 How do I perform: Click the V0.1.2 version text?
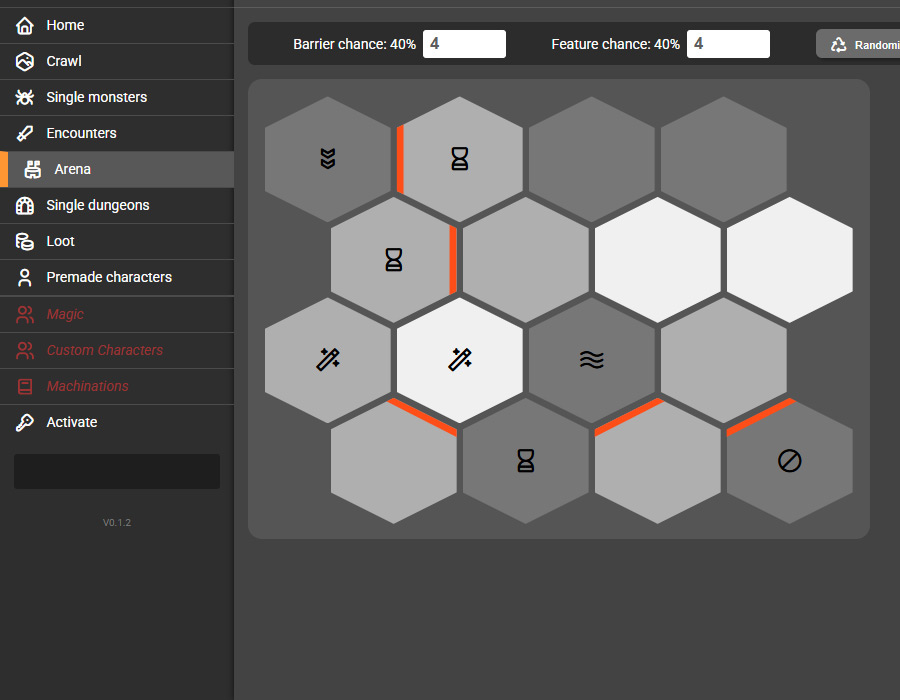[x=117, y=523]
